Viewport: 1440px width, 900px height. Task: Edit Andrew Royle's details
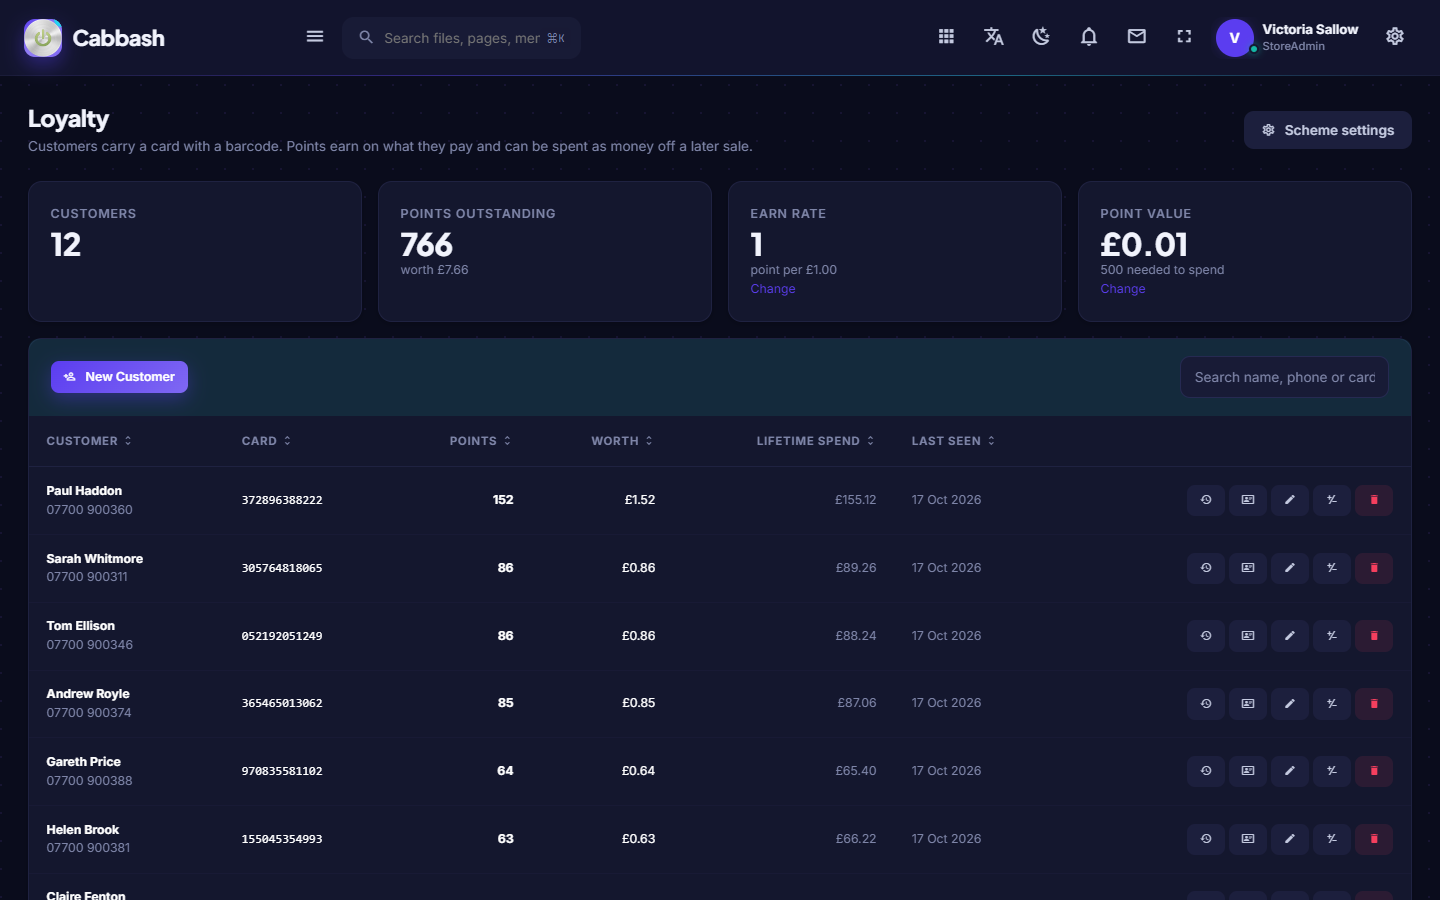pyautogui.click(x=1290, y=704)
